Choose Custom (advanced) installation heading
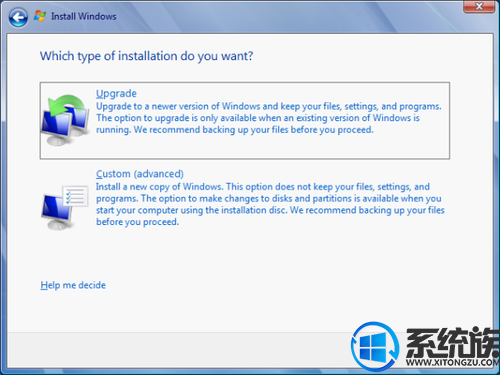 tap(140, 174)
